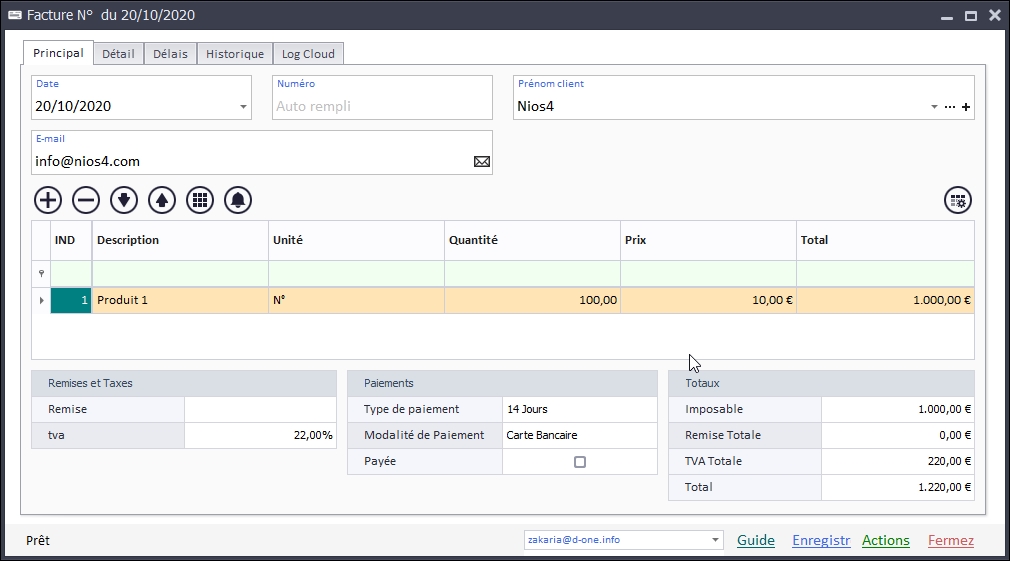The height and width of the screenshot is (561, 1010).
Task: Expand the Date dropdown arrow
Action: pos(243,107)
